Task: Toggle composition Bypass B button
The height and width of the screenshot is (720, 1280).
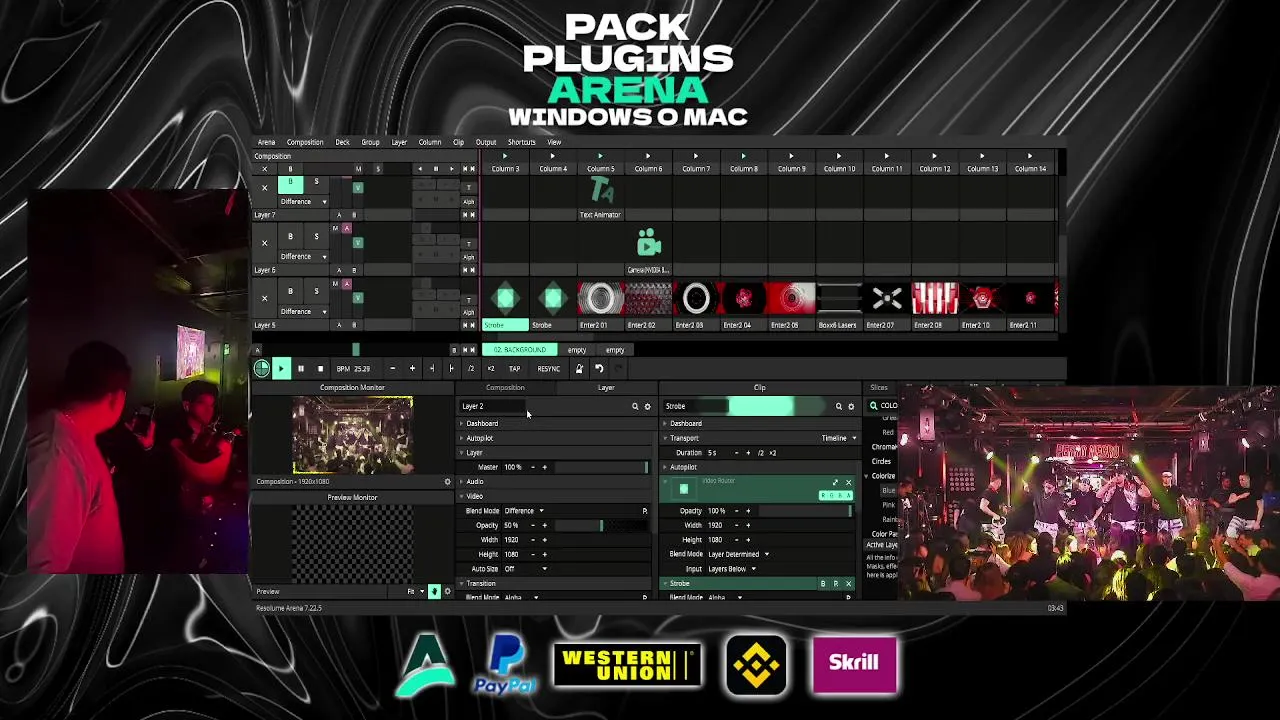Action: (290, 169)
